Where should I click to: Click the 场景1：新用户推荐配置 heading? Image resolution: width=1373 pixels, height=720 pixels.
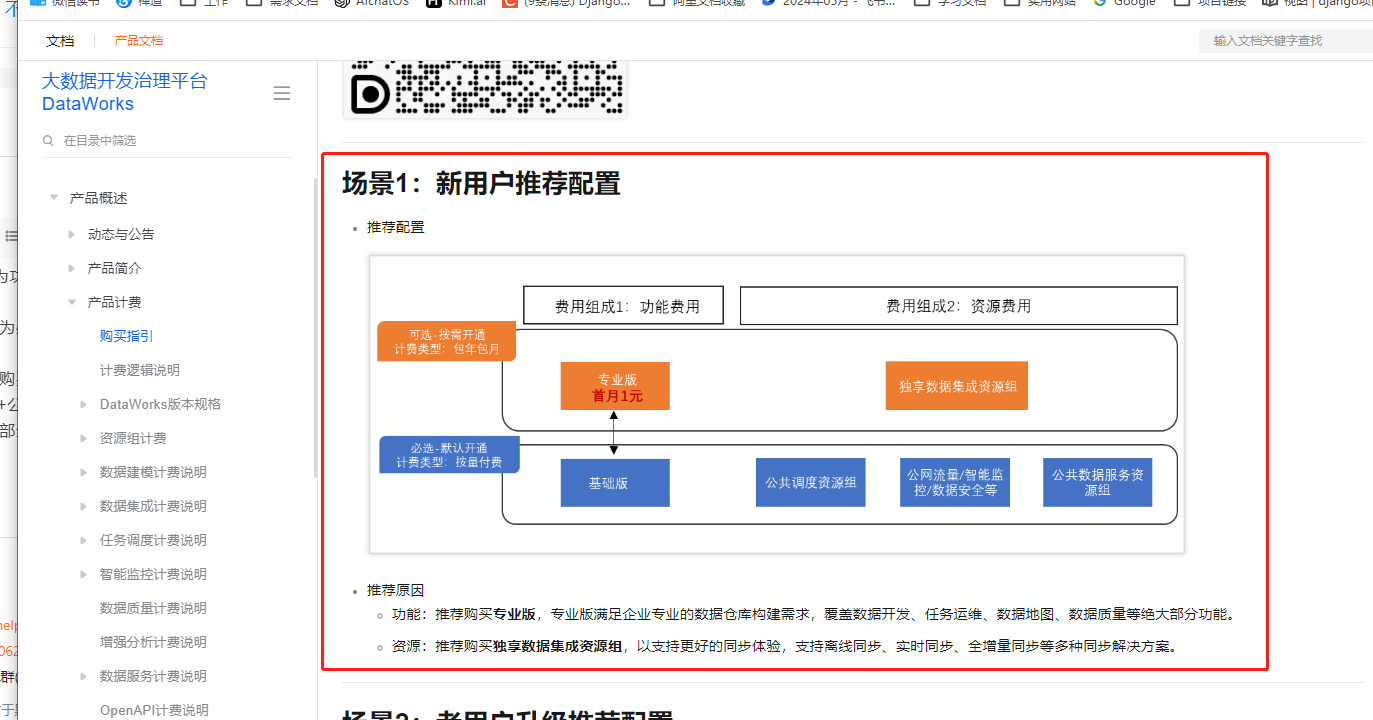pyautogui.click(x=481, y=184)
